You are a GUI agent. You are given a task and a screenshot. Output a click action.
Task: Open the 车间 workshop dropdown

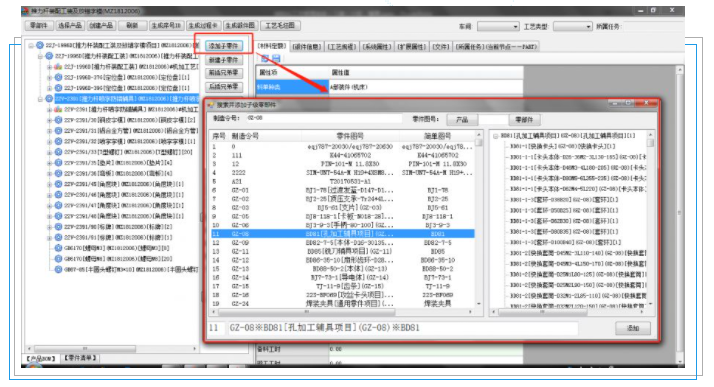pyautogui.click(x=498, y=27)
